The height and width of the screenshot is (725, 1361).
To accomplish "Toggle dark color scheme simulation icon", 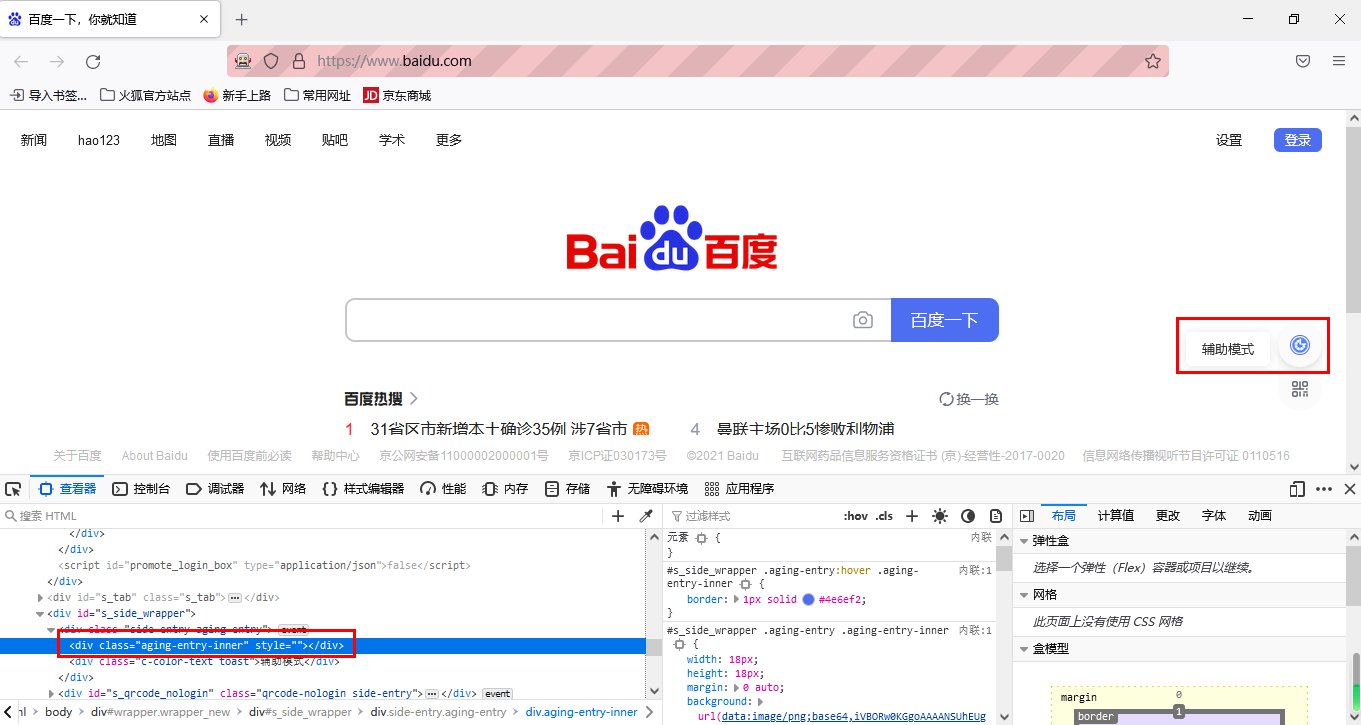I will coord(968,516).
